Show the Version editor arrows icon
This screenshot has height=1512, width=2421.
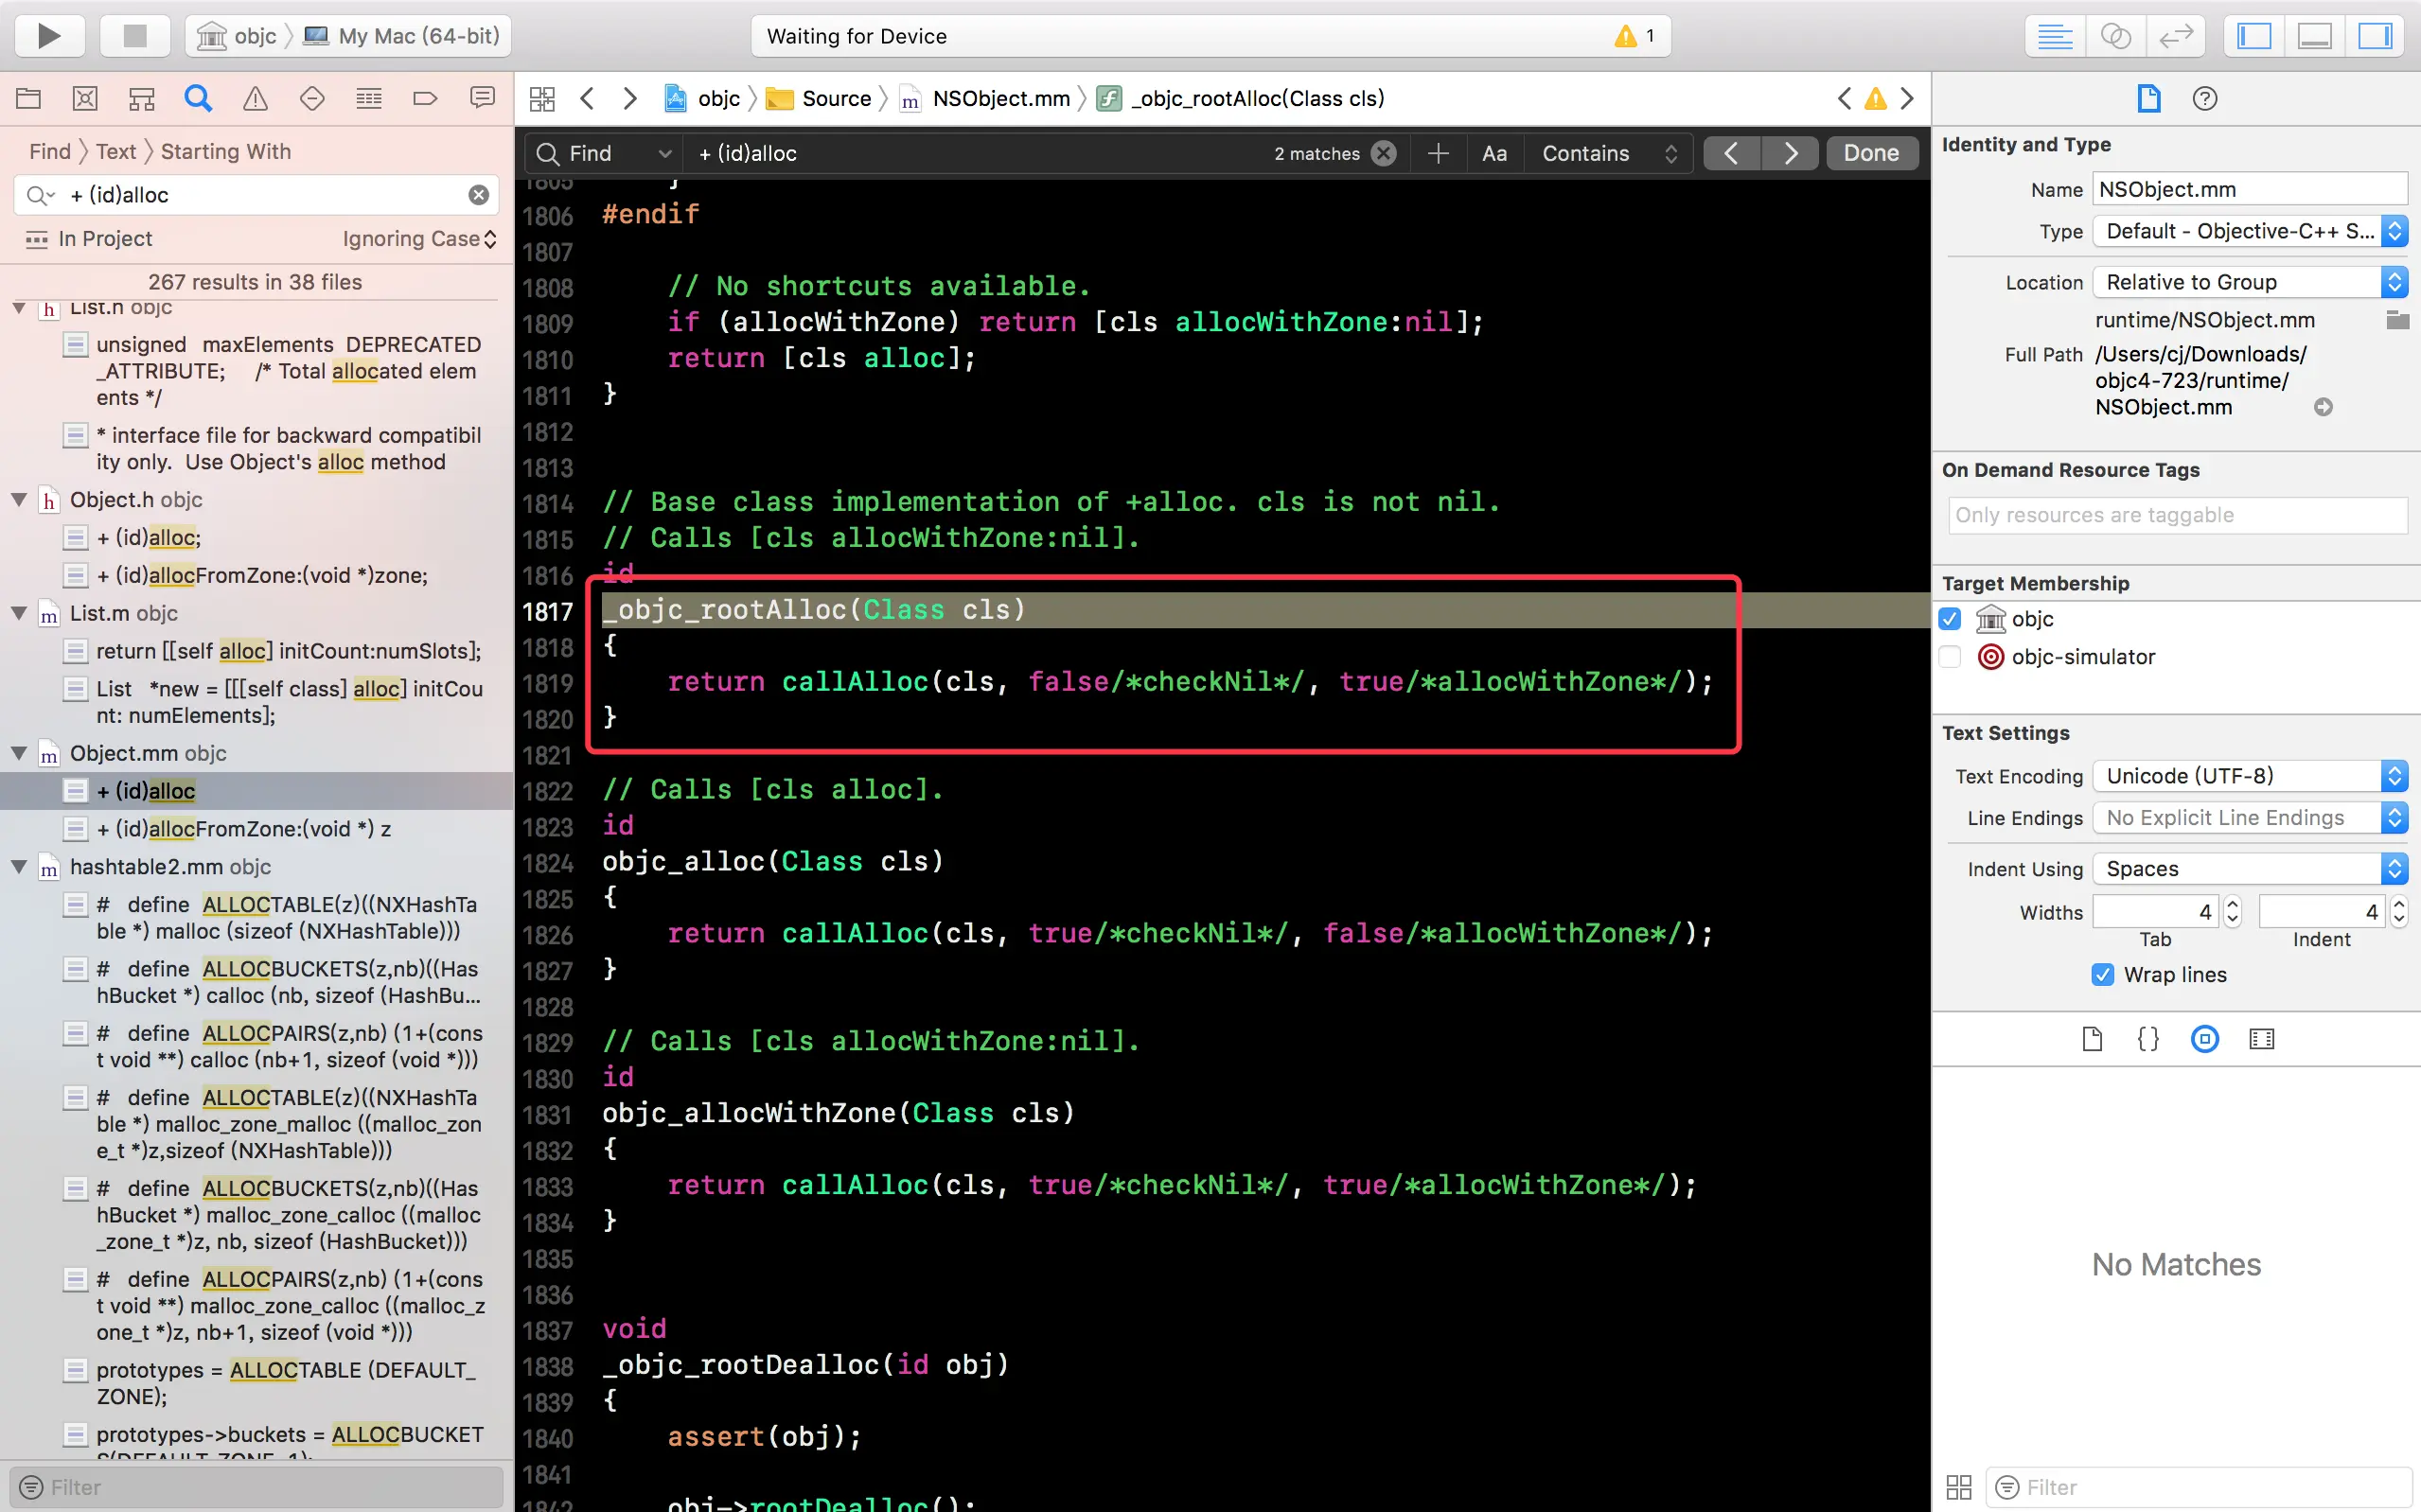coord(2175,36)
